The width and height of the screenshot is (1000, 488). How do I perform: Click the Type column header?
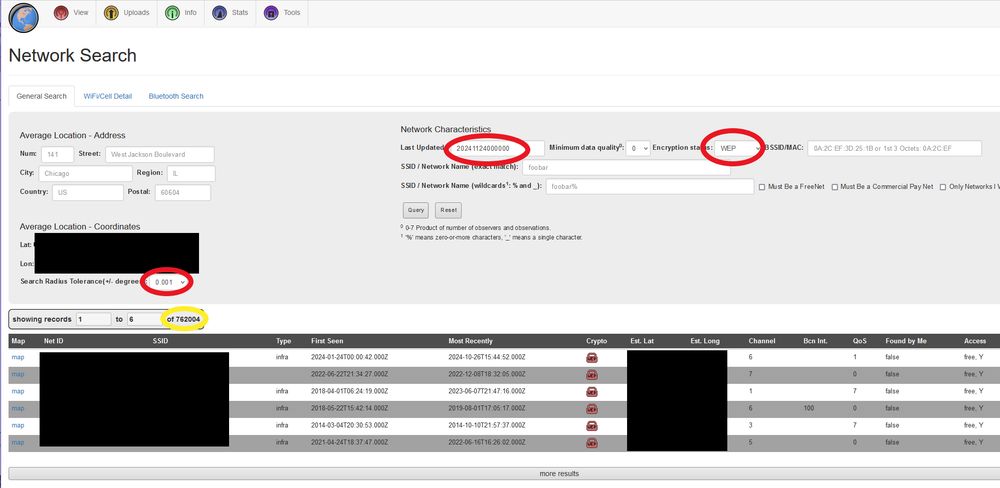tap(283, 341)
